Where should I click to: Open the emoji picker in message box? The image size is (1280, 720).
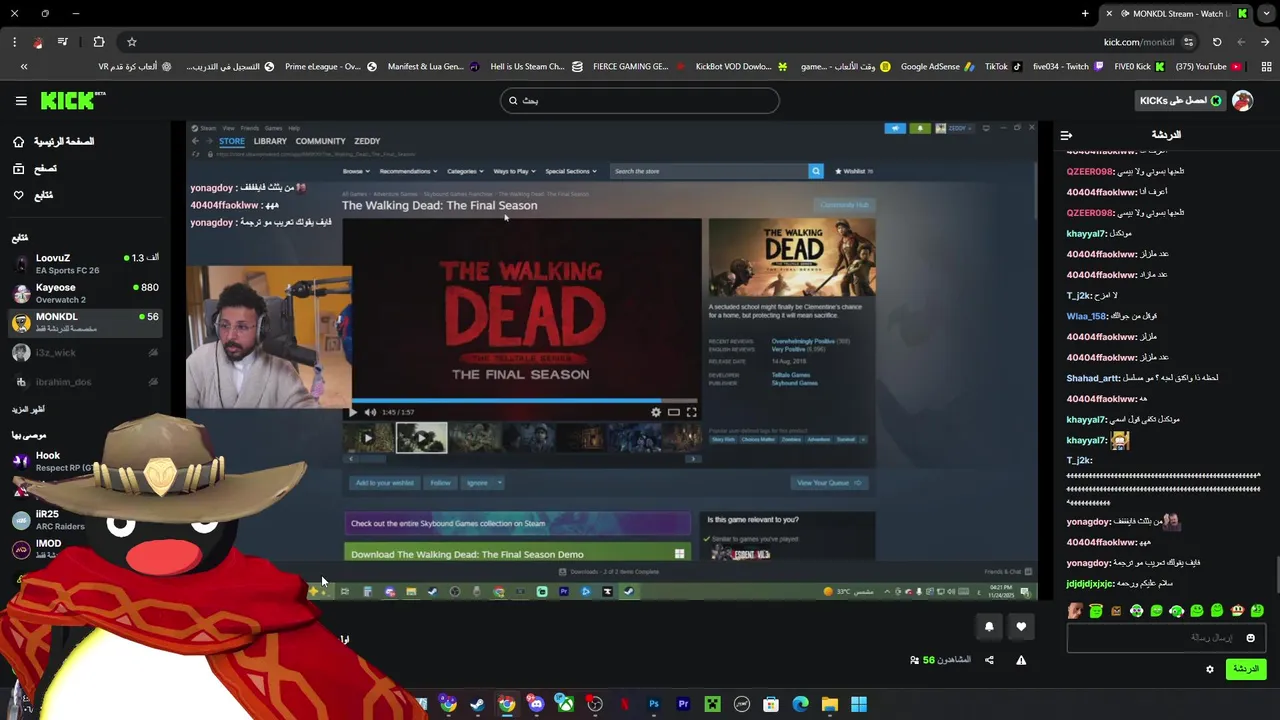[x=1250, y=638]
